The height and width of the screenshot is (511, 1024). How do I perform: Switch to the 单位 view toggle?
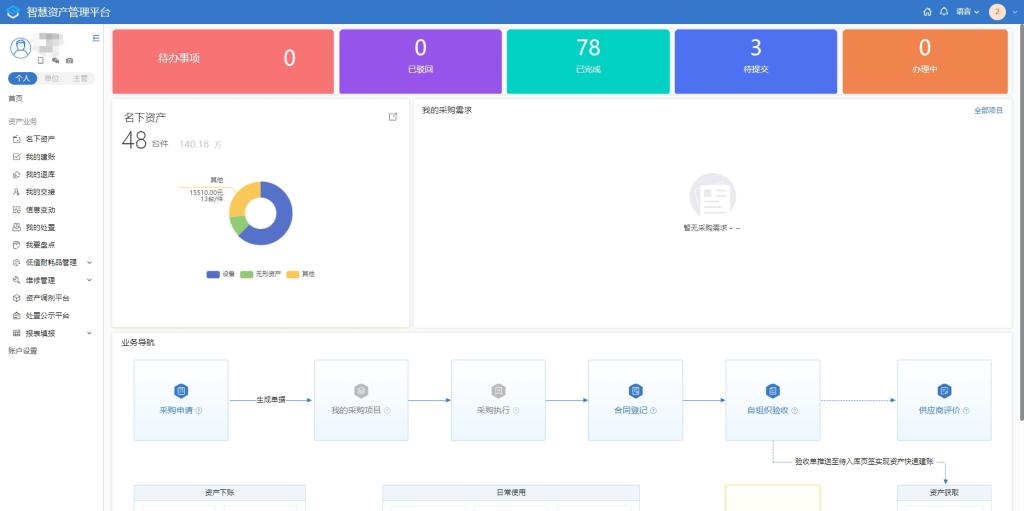click(x=51, y=78)
